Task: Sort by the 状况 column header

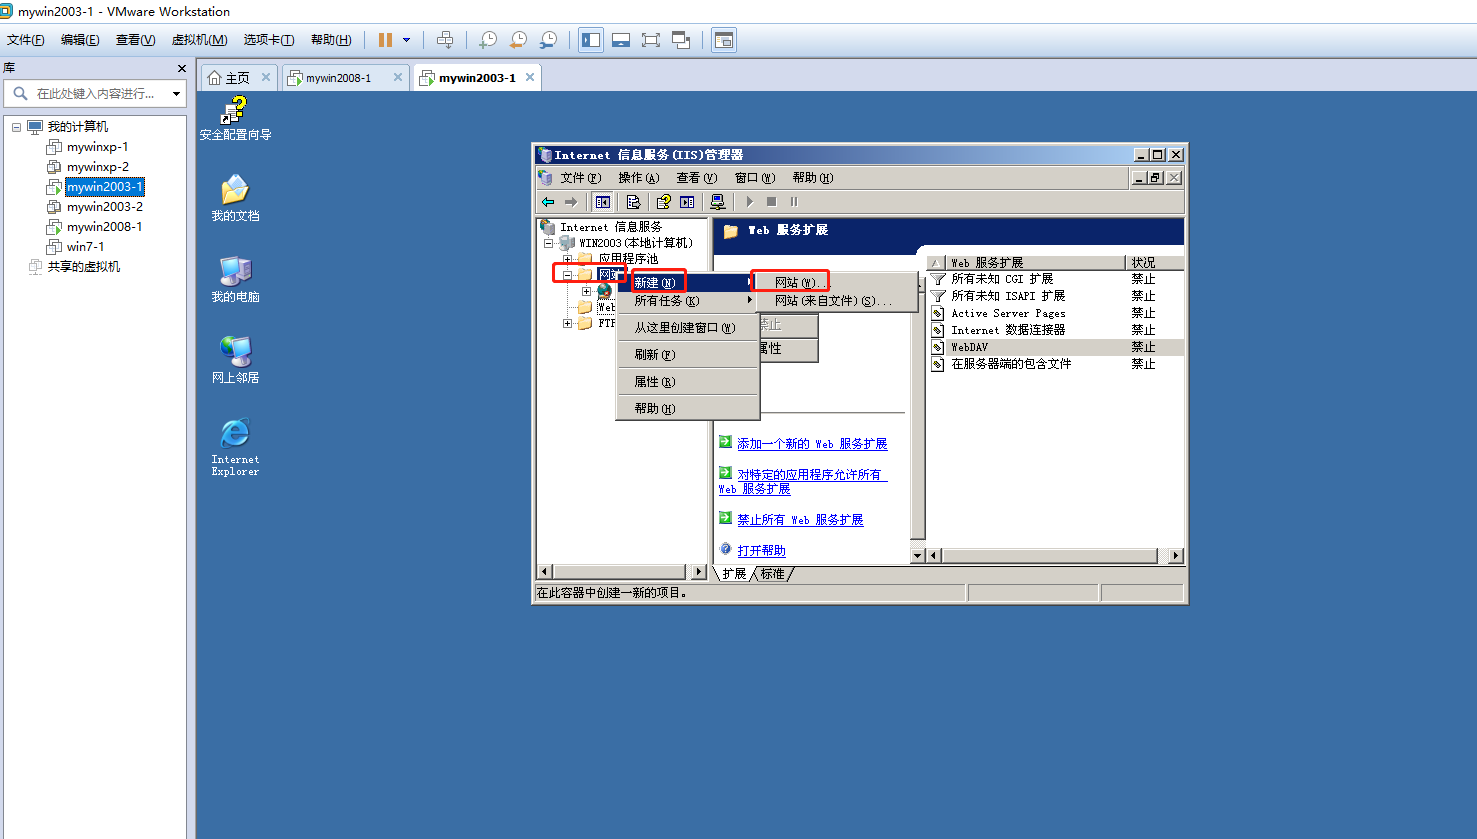Action: (x=1154, y=262)
